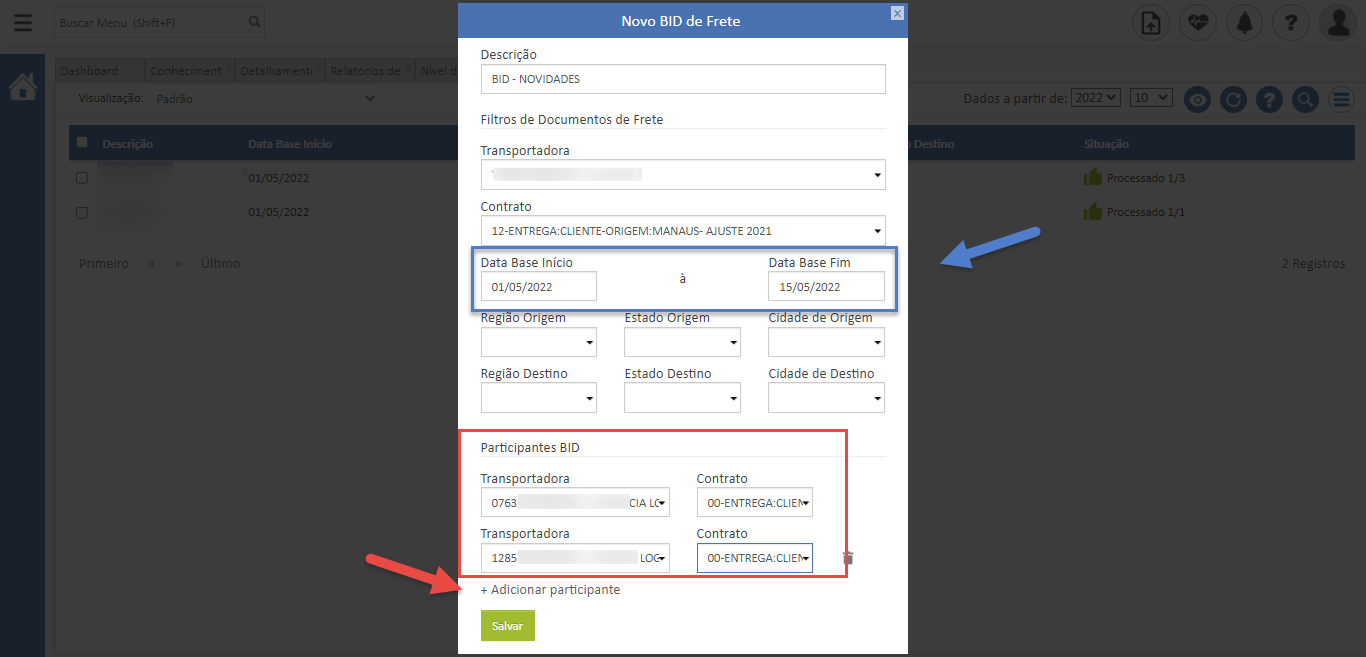1366x657 pixels.
Task: Switch to the Dashboard tab
Action: point(89,71)
